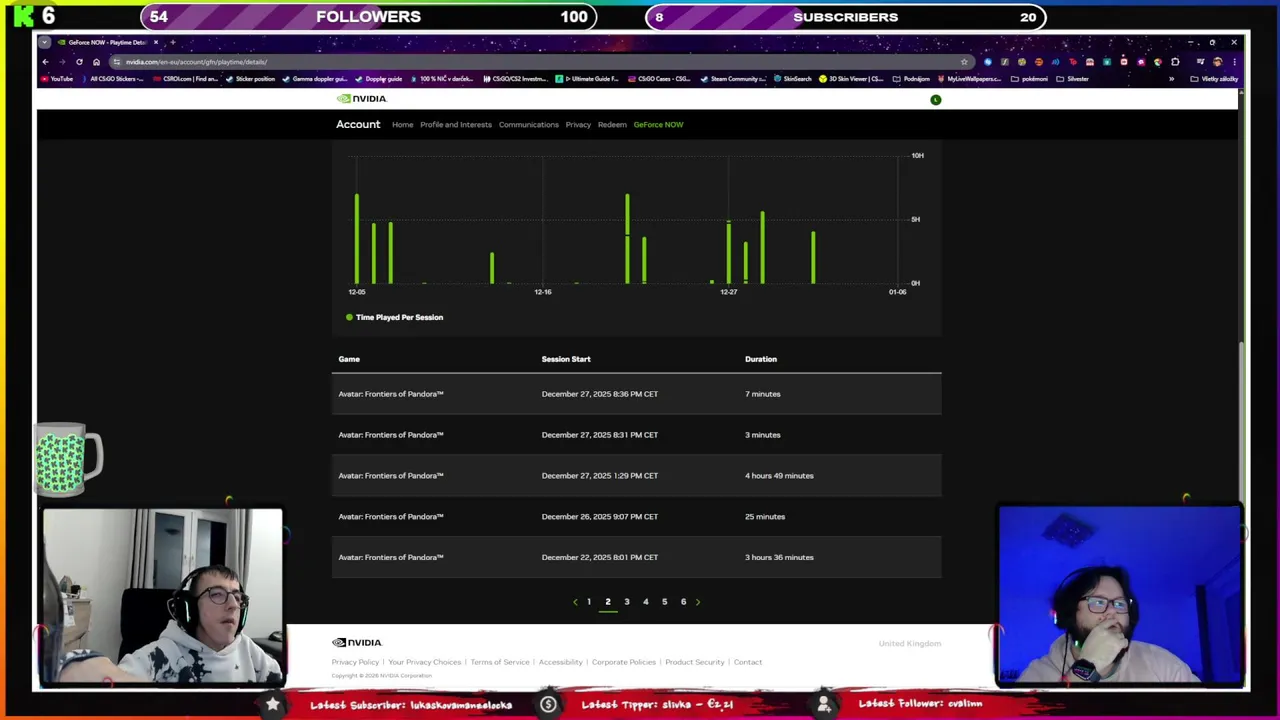The image size is (1280, 720).
Task: Open the 3D Skin Viewer bookmark
Action: tap(850, 79)
